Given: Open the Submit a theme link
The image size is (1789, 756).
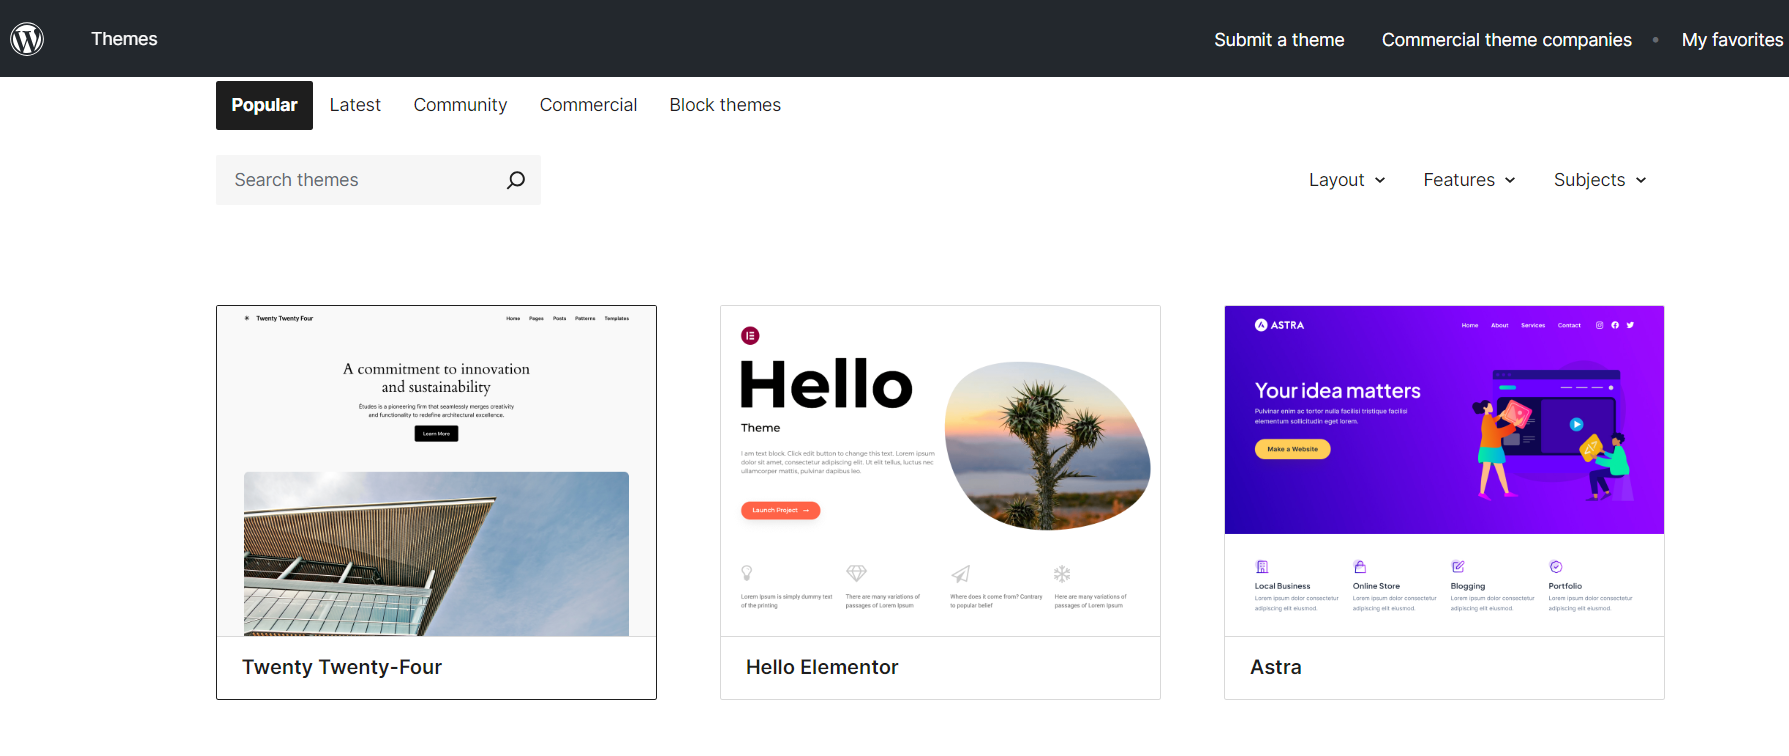Looking at the screenshot, I should (1279, 40).
